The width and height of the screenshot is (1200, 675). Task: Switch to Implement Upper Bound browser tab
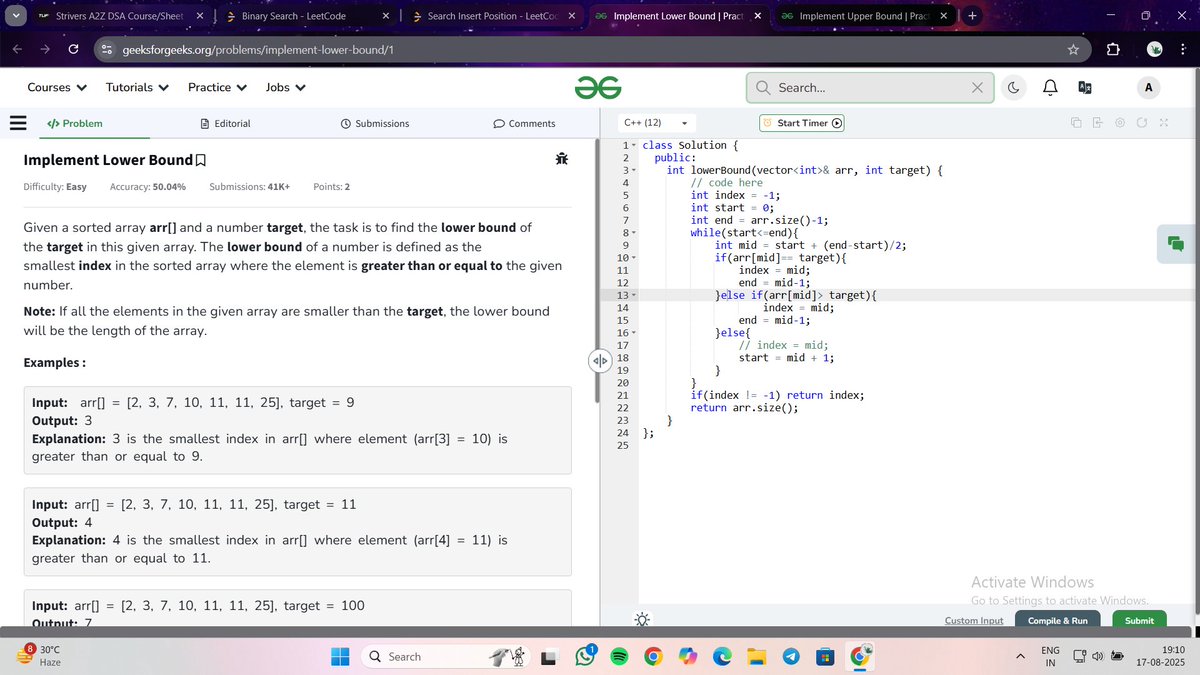tap(865, 16)
